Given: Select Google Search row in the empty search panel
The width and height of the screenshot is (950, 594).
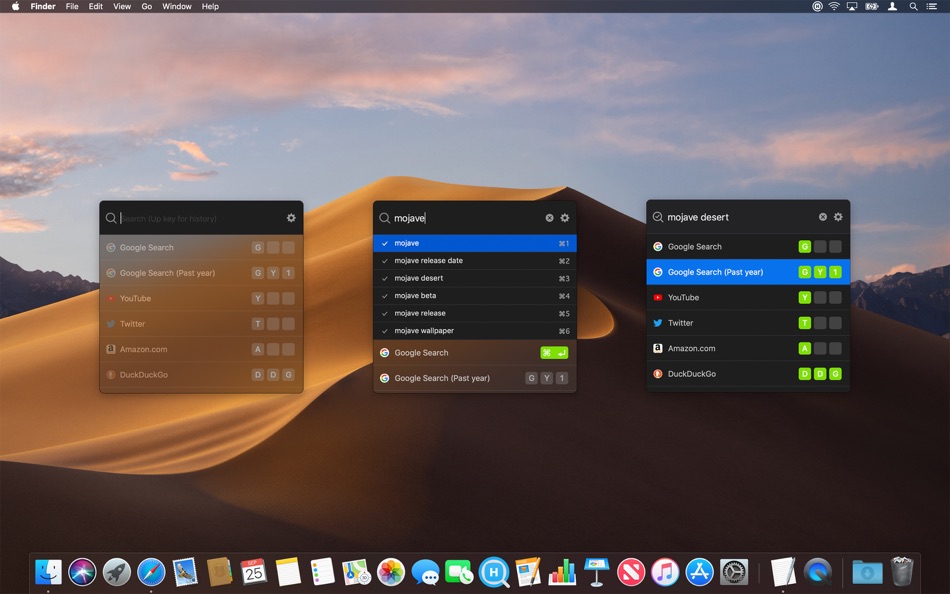Looking at the screenshot, I should (201, 247).
